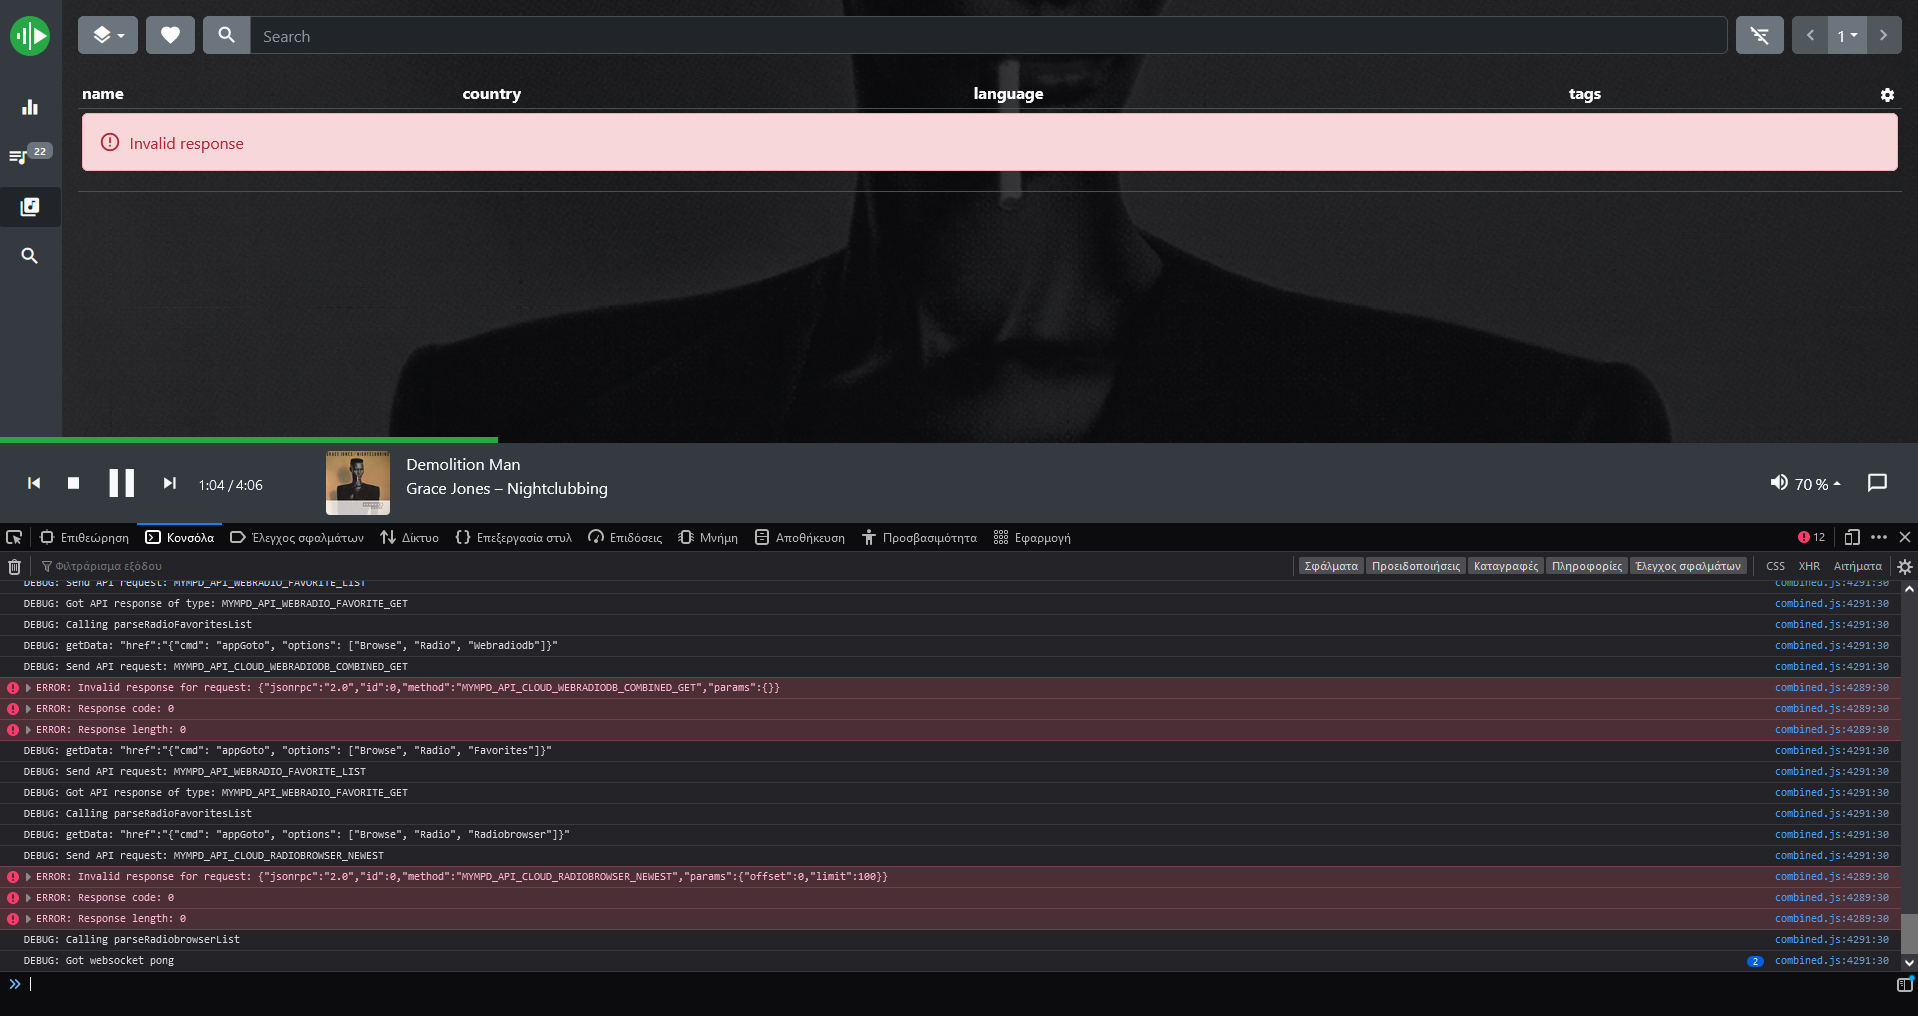The image size is (1918, 1016).
Task: Click the myMPD logo icon
Action: [30, 35]
